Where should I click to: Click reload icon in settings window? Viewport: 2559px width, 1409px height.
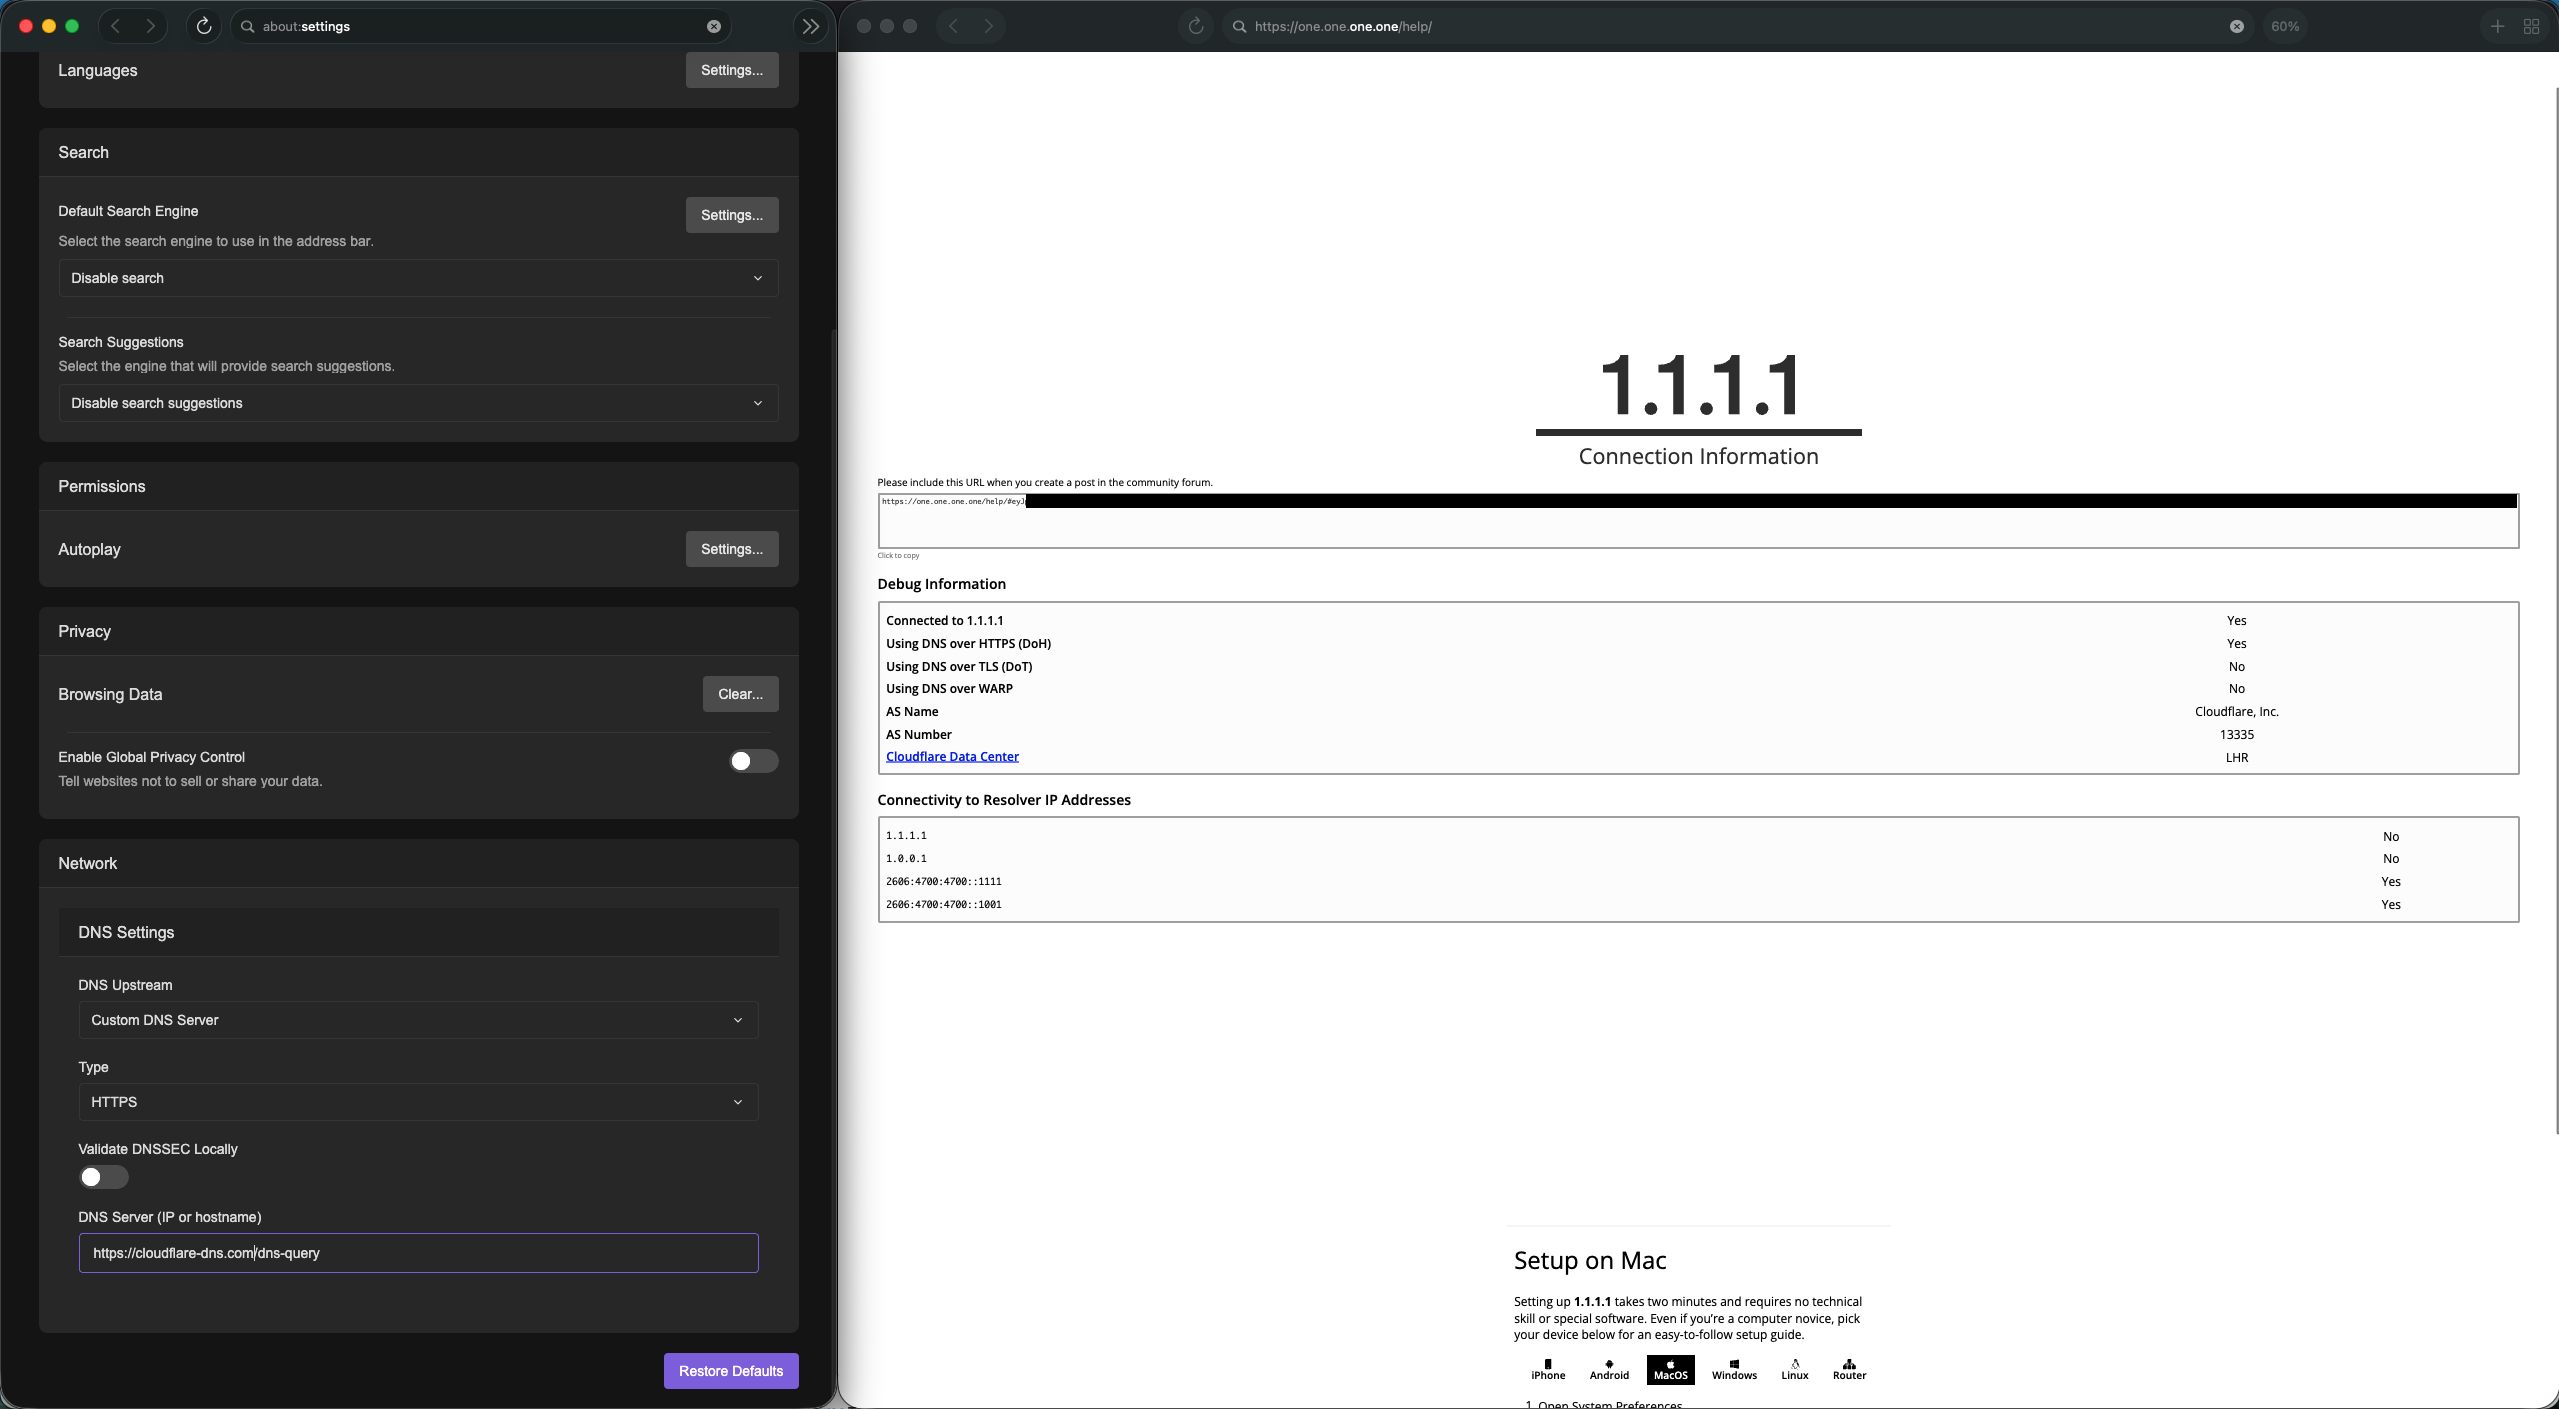pos(204,26)
